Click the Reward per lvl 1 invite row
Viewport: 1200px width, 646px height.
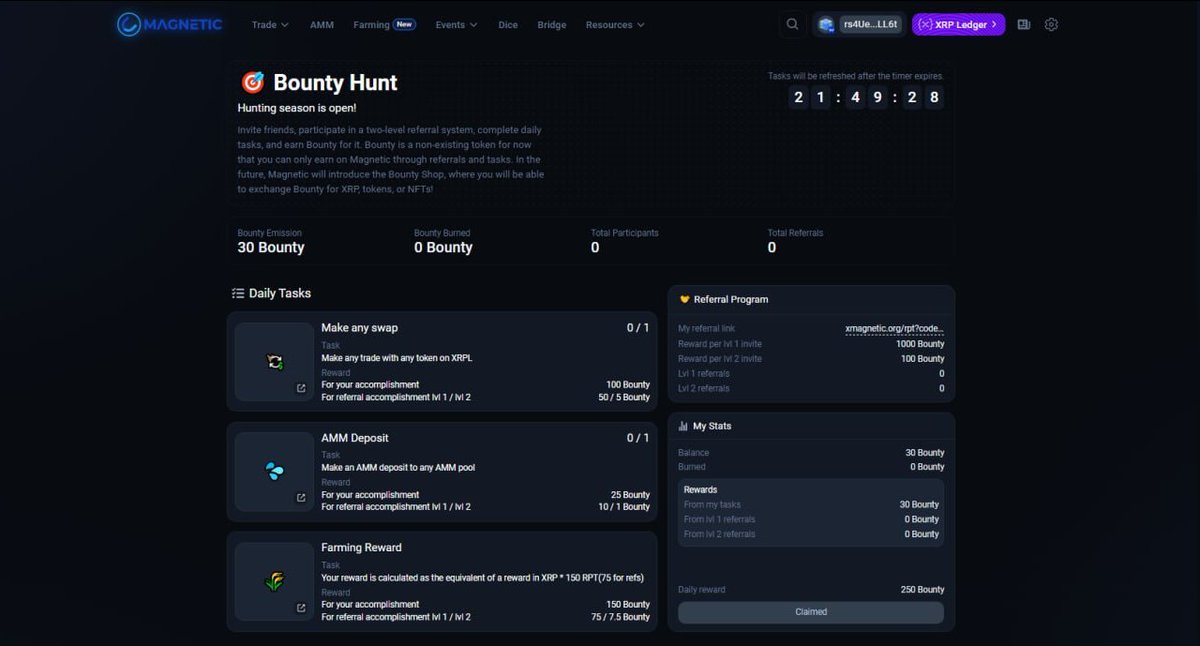811,344
